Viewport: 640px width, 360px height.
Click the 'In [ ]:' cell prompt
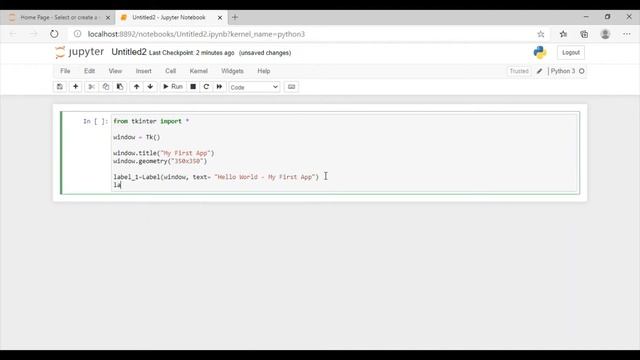pyautogui.click(x=96, y=121)
